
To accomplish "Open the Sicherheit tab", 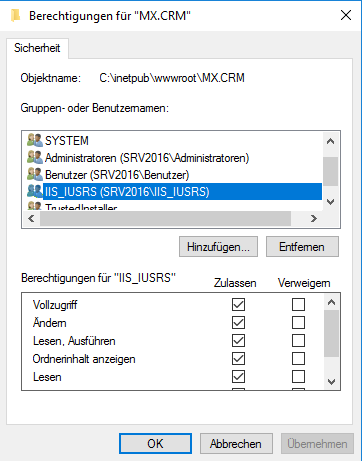I will pos(37,48).
